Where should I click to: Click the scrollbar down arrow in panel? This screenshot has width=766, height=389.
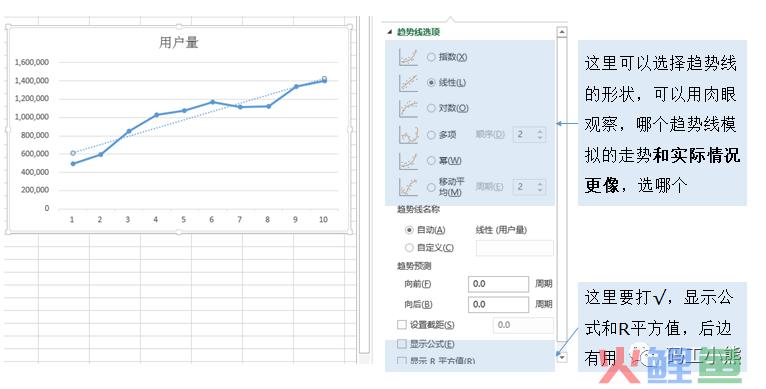coord(562,357)
